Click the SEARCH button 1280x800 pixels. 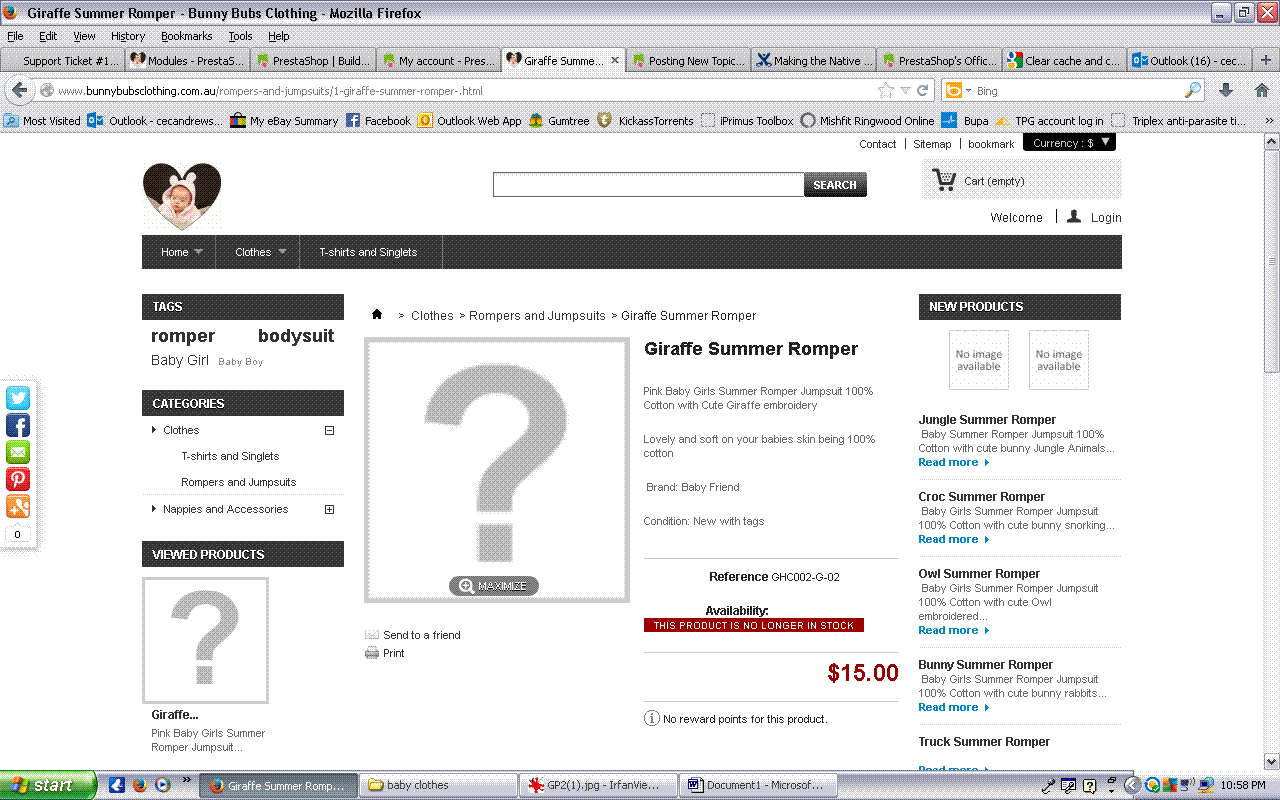(835, 185)
